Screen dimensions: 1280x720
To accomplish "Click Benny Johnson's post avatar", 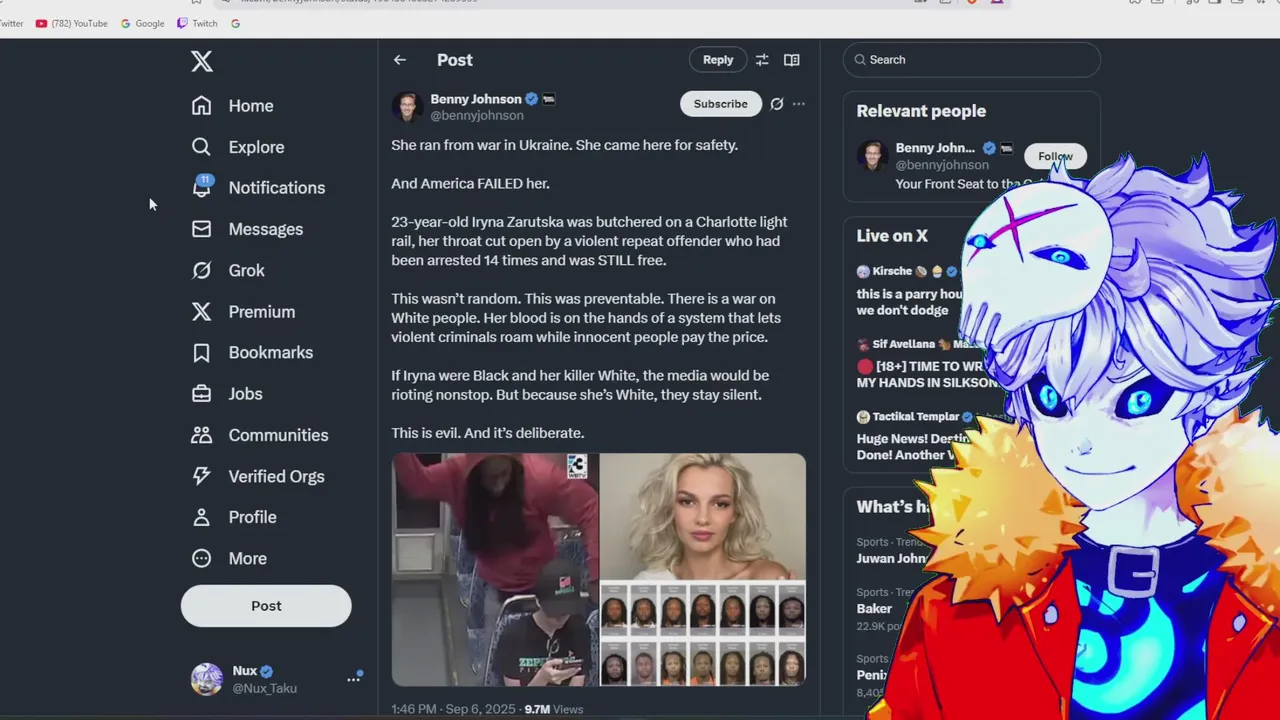I will tap(407, 107).
